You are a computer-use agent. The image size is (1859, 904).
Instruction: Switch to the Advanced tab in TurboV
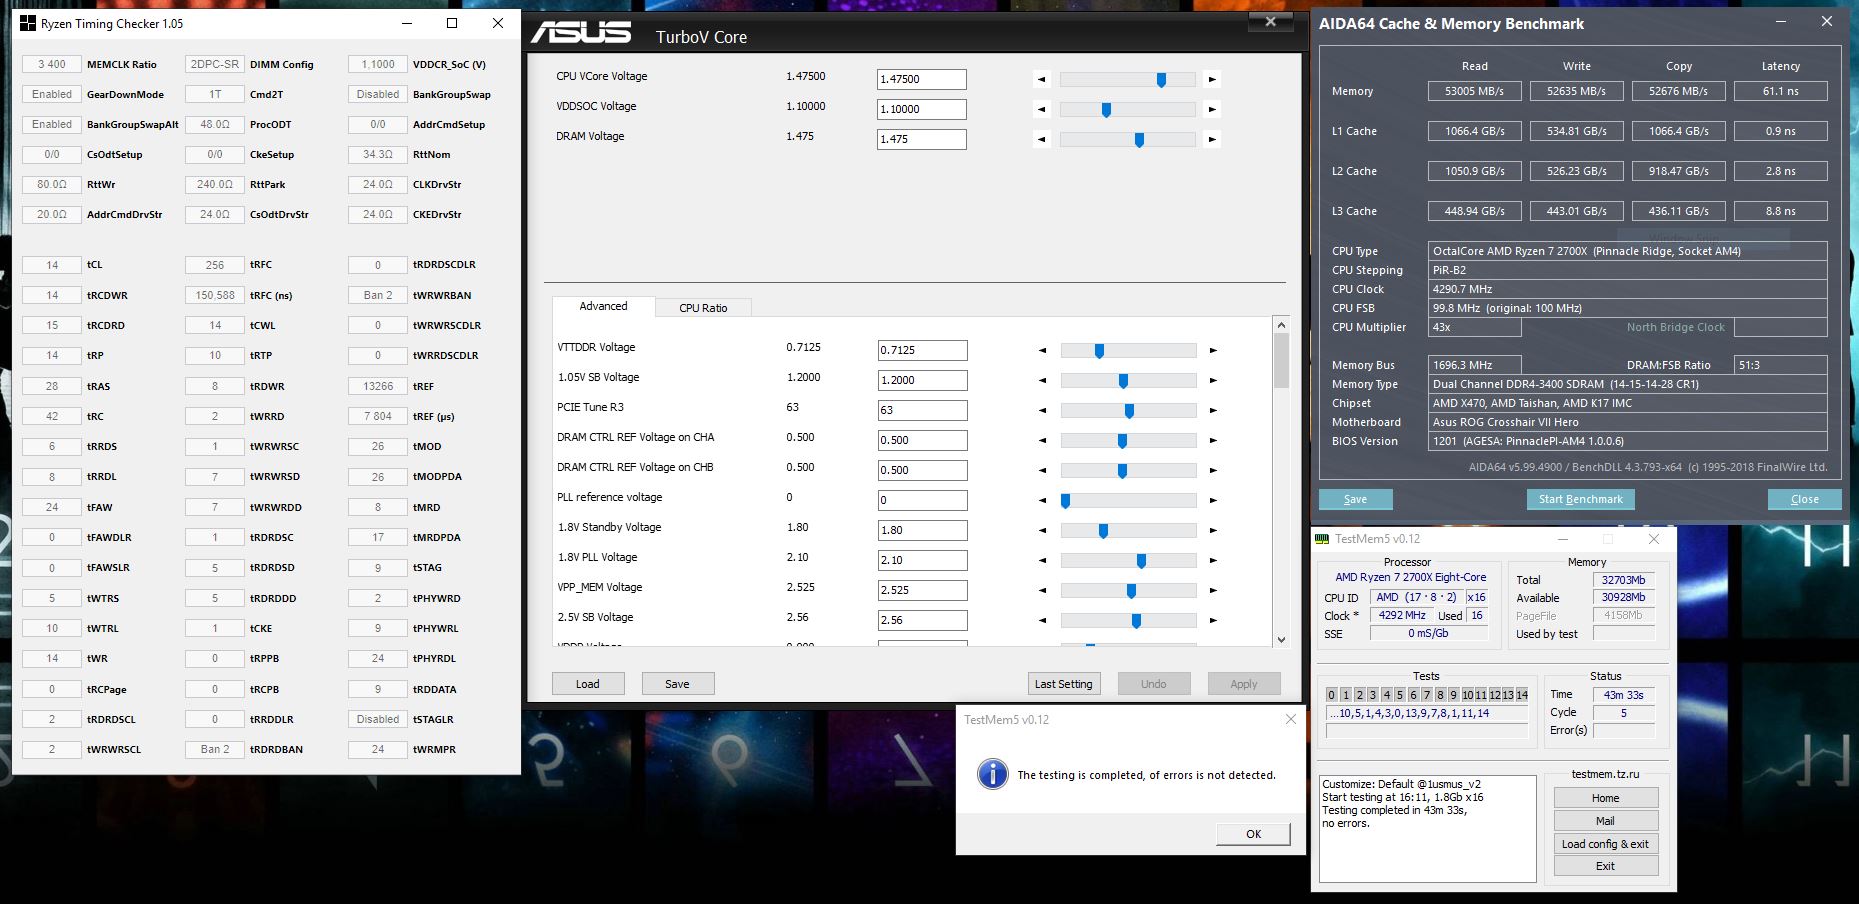coord(603,306)
